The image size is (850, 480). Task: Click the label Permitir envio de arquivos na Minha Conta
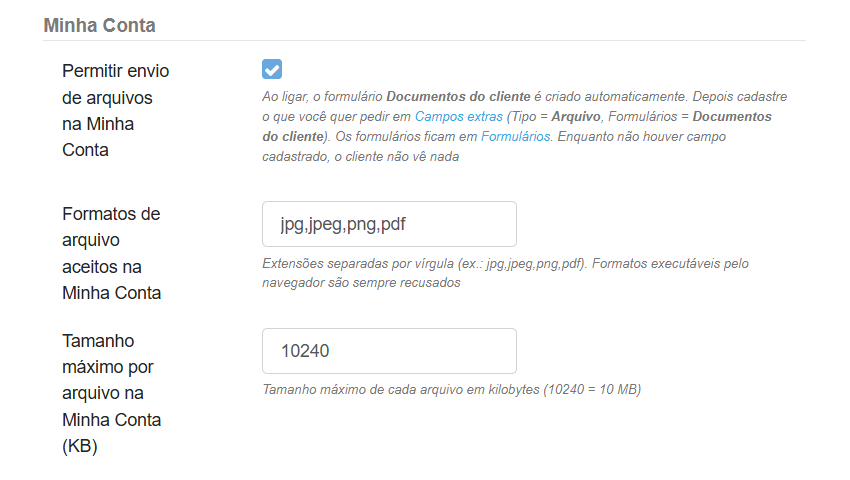pos(115,110)
